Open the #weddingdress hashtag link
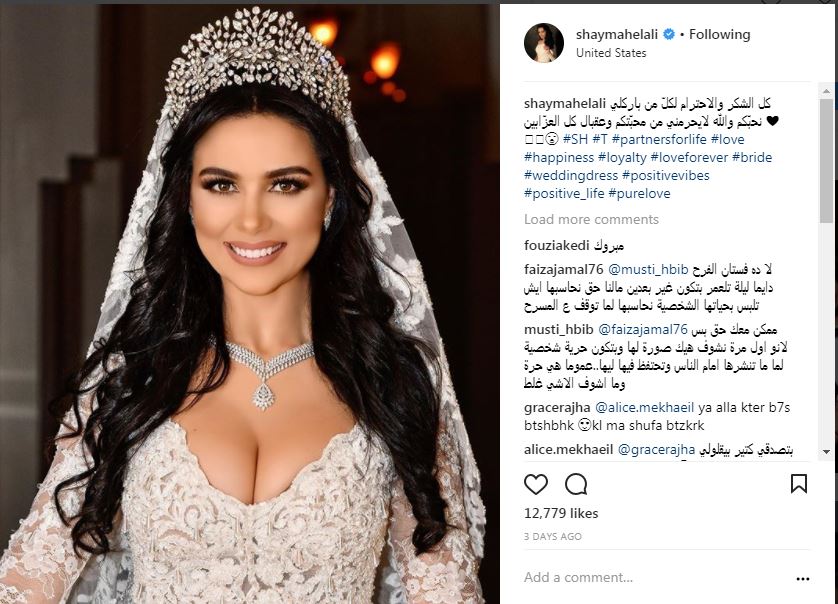 click(571, 176)
